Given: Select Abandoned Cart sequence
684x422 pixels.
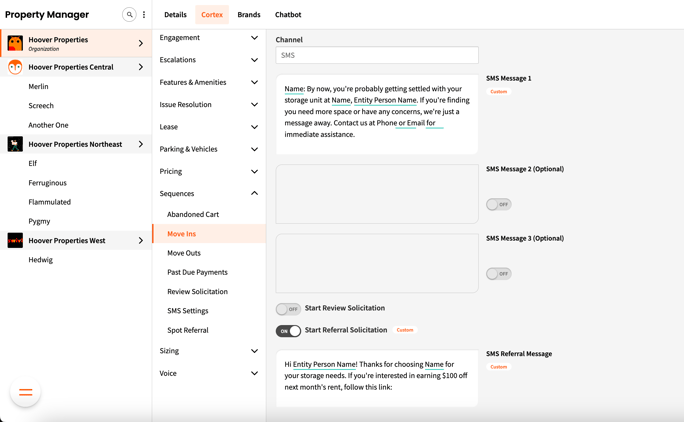Looking at the screenshot, I should click(193, 214).
